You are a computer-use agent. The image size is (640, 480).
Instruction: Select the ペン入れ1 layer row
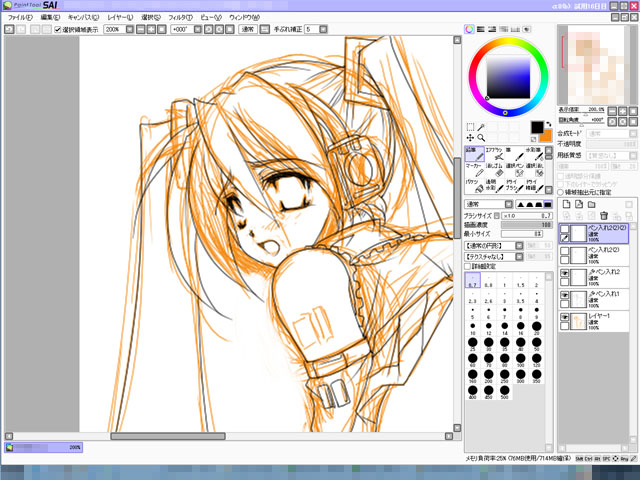(593, 300)
